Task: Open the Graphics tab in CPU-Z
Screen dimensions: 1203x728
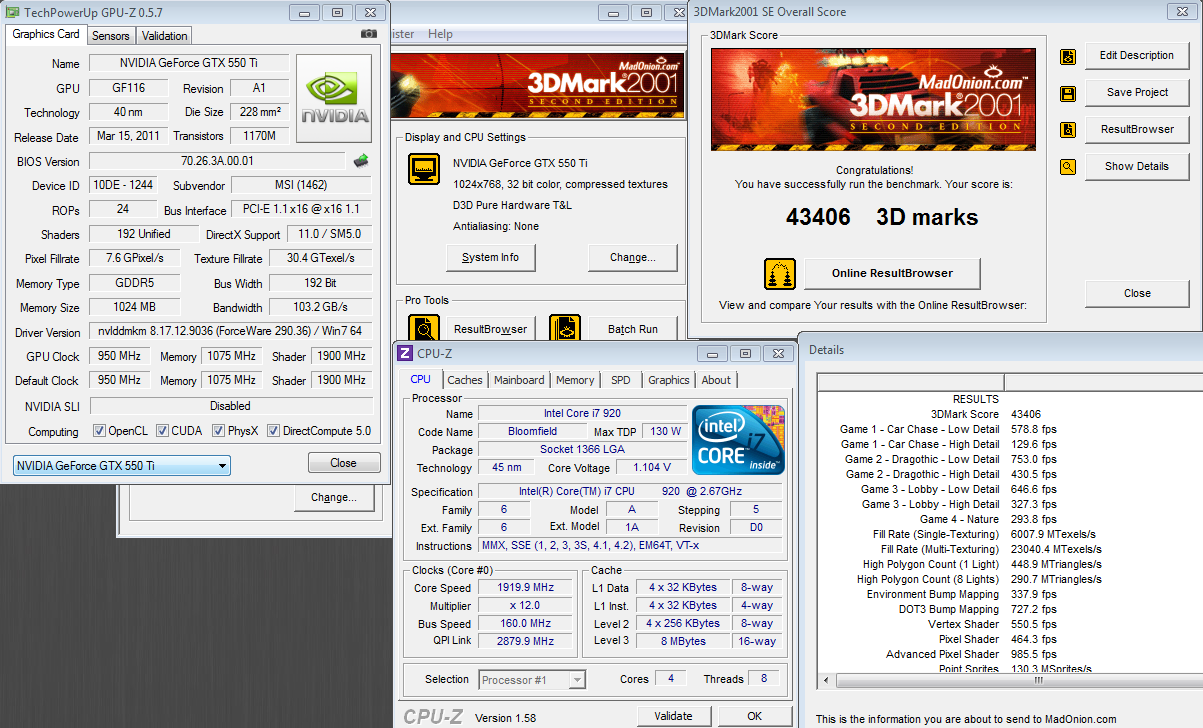Action: (669, 380)
